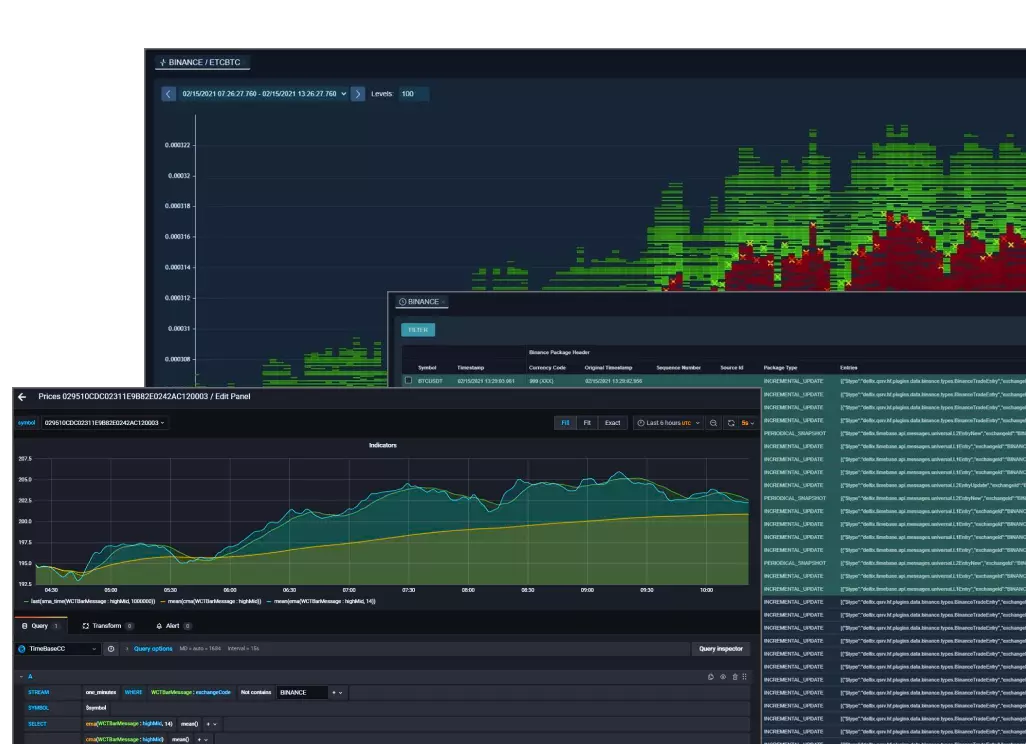Sort by Original Timestamp column header
1026x744 pixels.
pyautogui.click(x=609, y=368)
